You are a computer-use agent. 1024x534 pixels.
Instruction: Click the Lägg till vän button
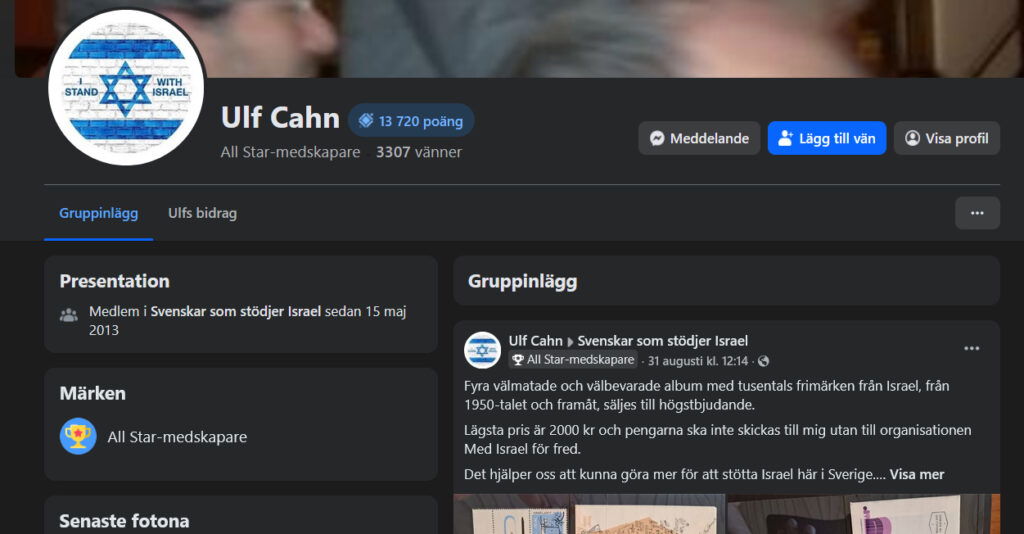coord(827,138)
